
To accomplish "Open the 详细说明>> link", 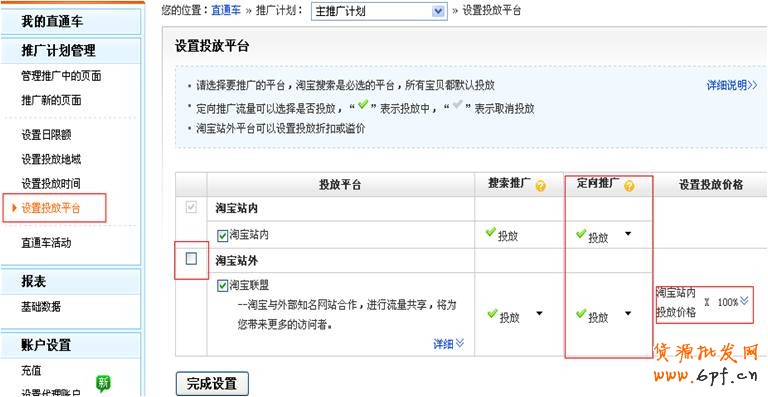I will [x=732, y=86].
